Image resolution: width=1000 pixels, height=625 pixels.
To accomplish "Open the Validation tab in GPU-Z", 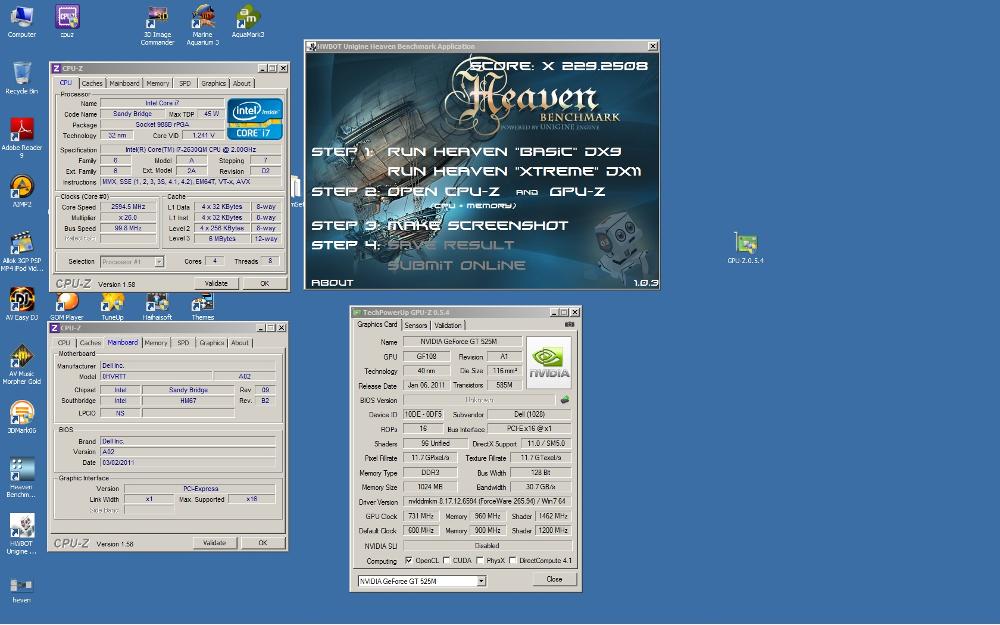I will [x=448, y=325].
